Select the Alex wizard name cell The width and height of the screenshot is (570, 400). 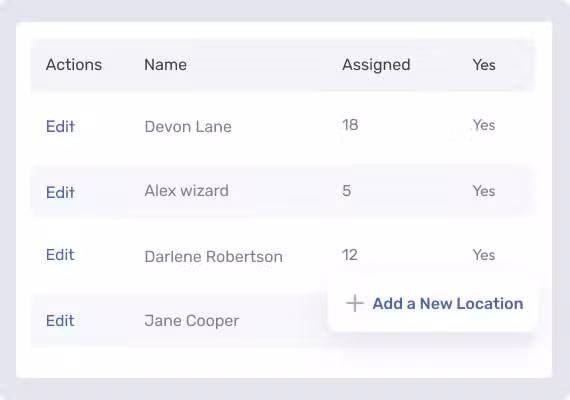tap(186, 191)
